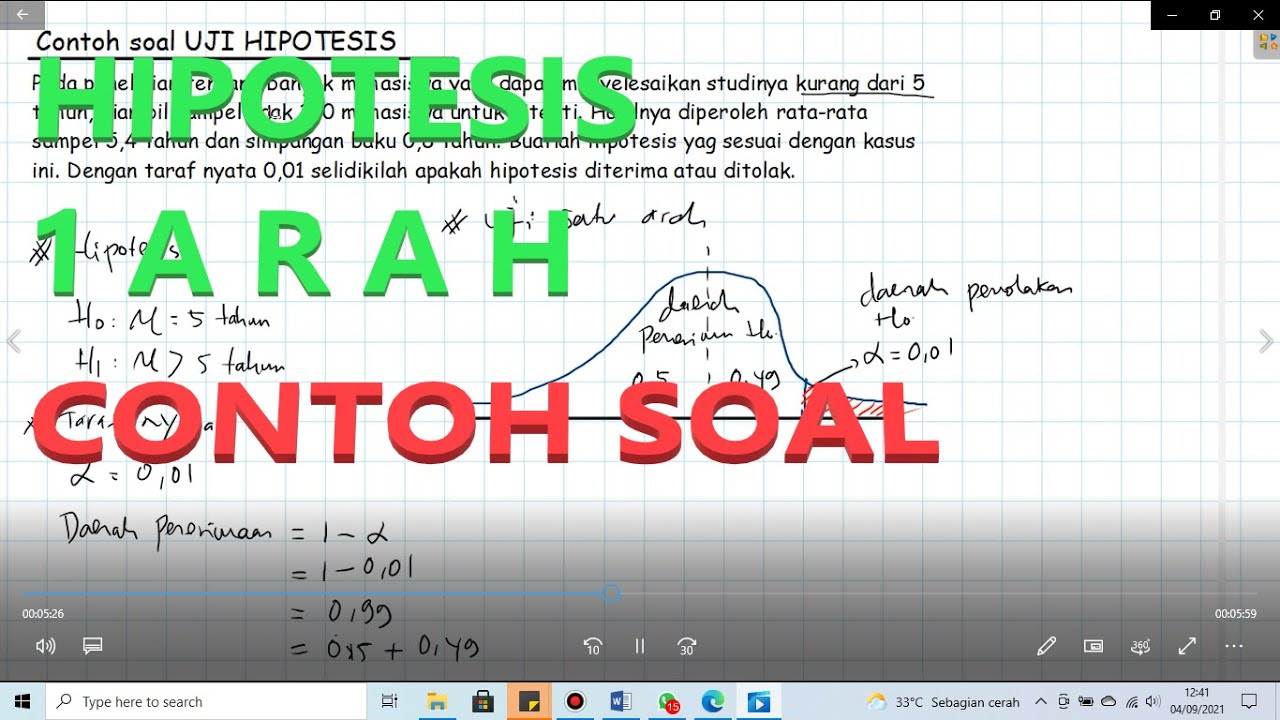Open weather widget showing 33°C
1280x720 pixels.
click(x=943, y=702)
